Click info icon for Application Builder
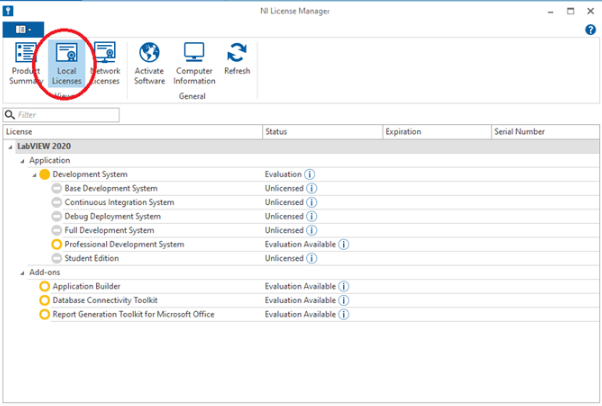 click(344, 287)
